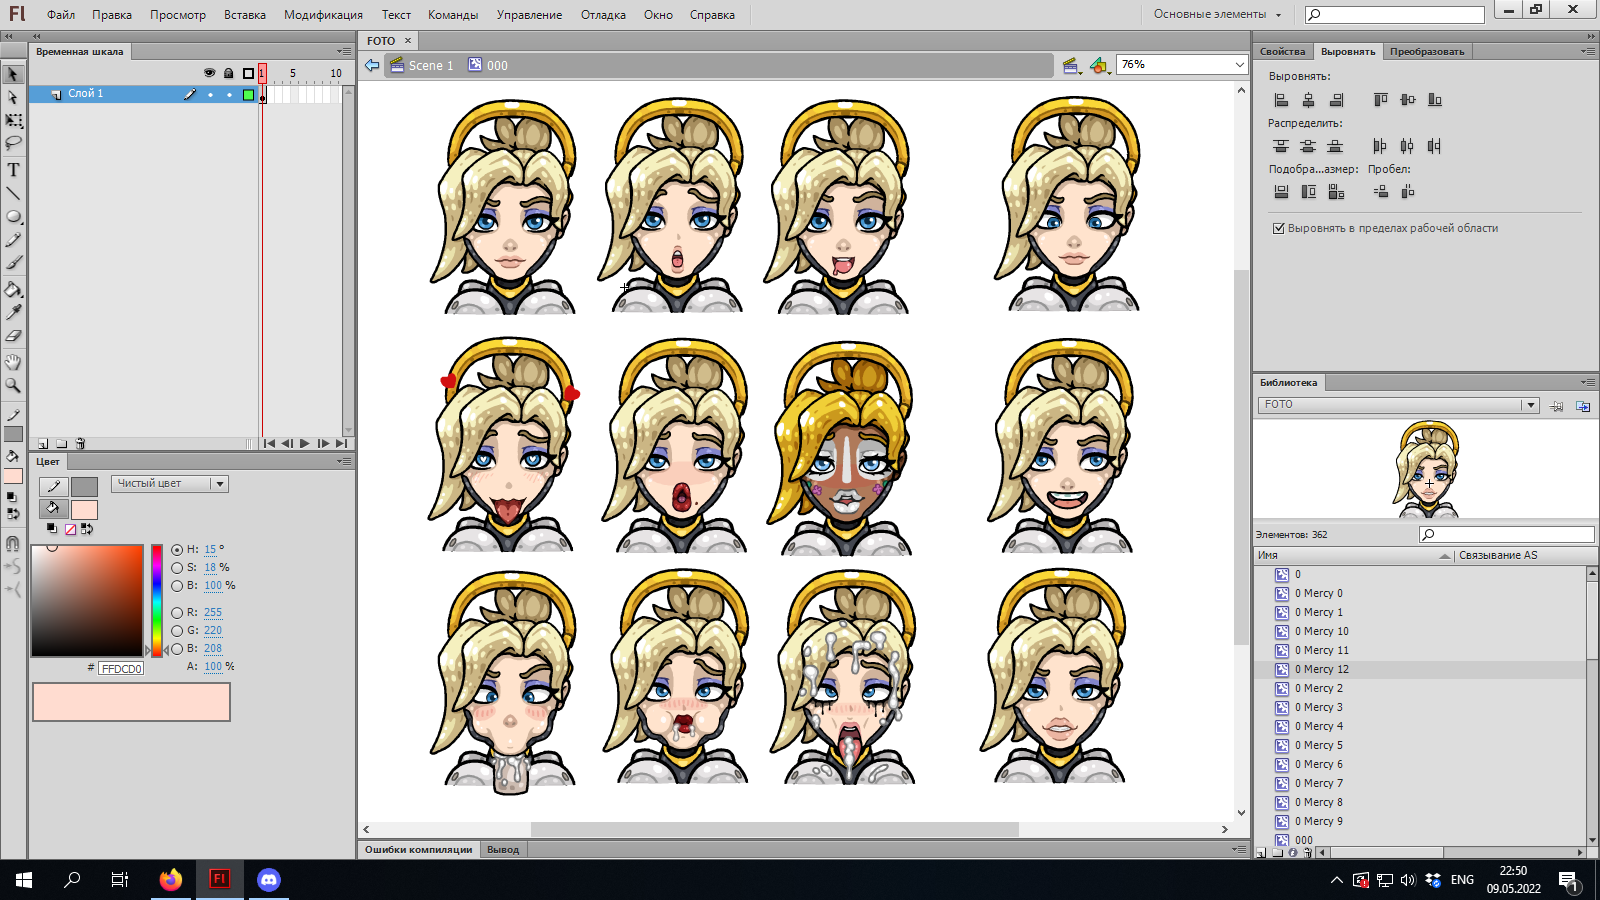This screenshot has height=900, width=1600.
Task: Go back with the stage arrow
Action: click(372, 65)
